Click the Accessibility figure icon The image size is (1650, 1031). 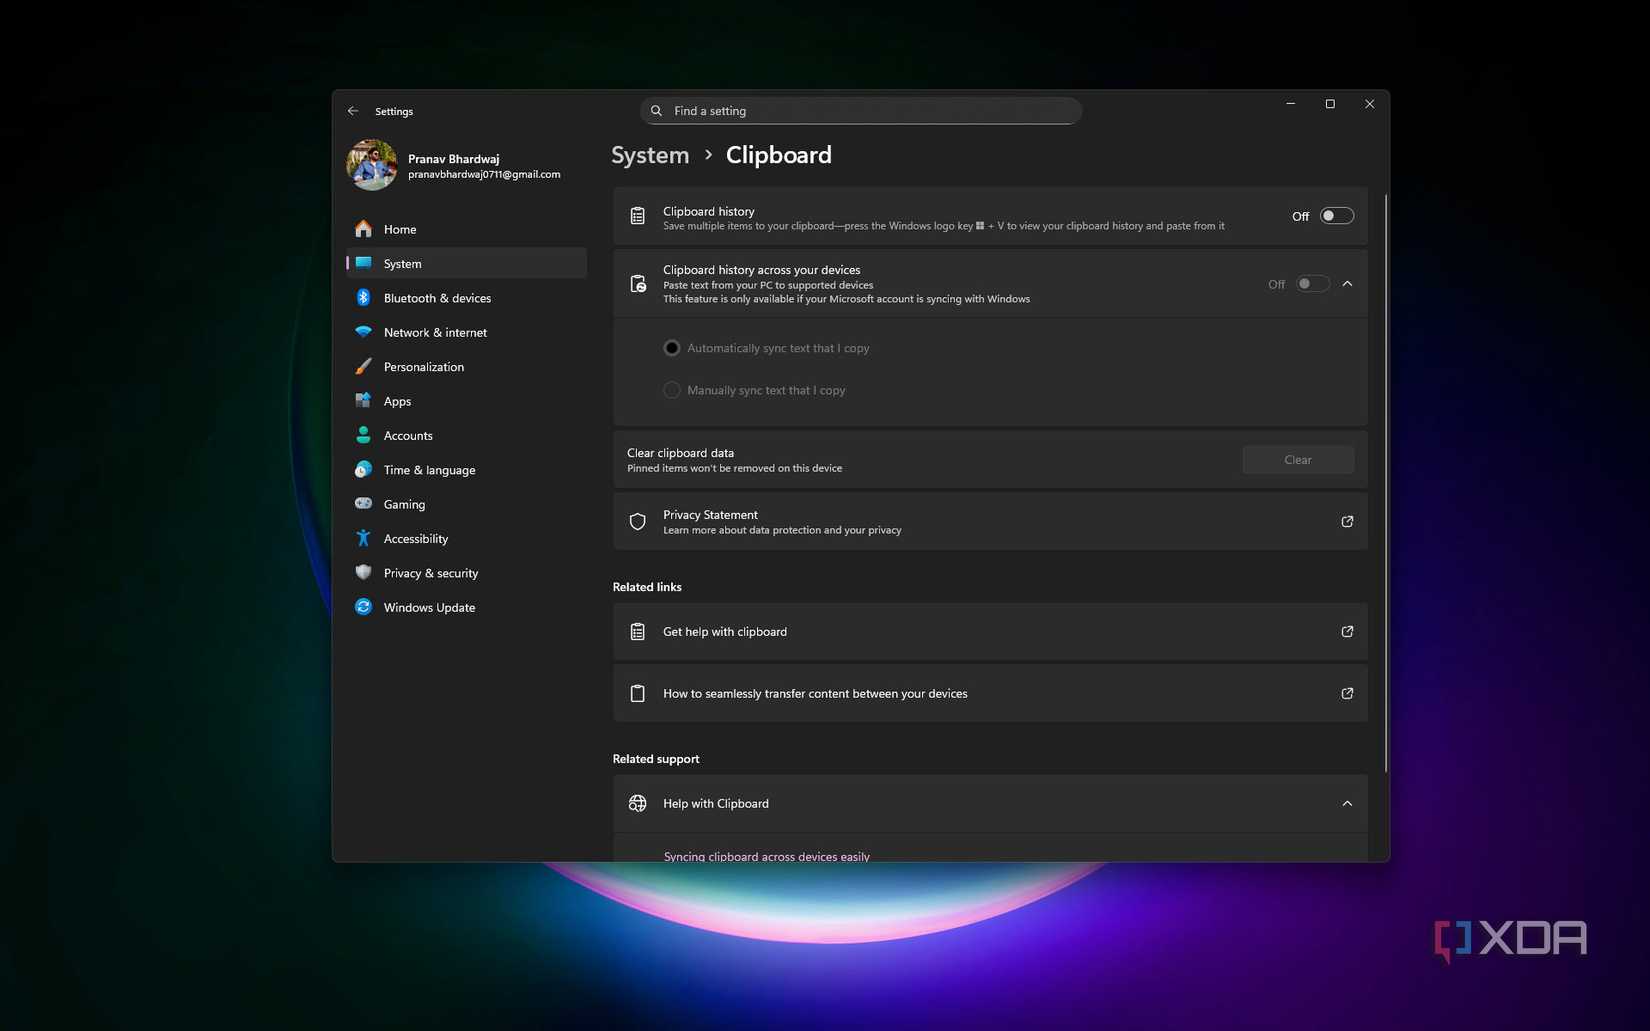click(x=364, y=539)
